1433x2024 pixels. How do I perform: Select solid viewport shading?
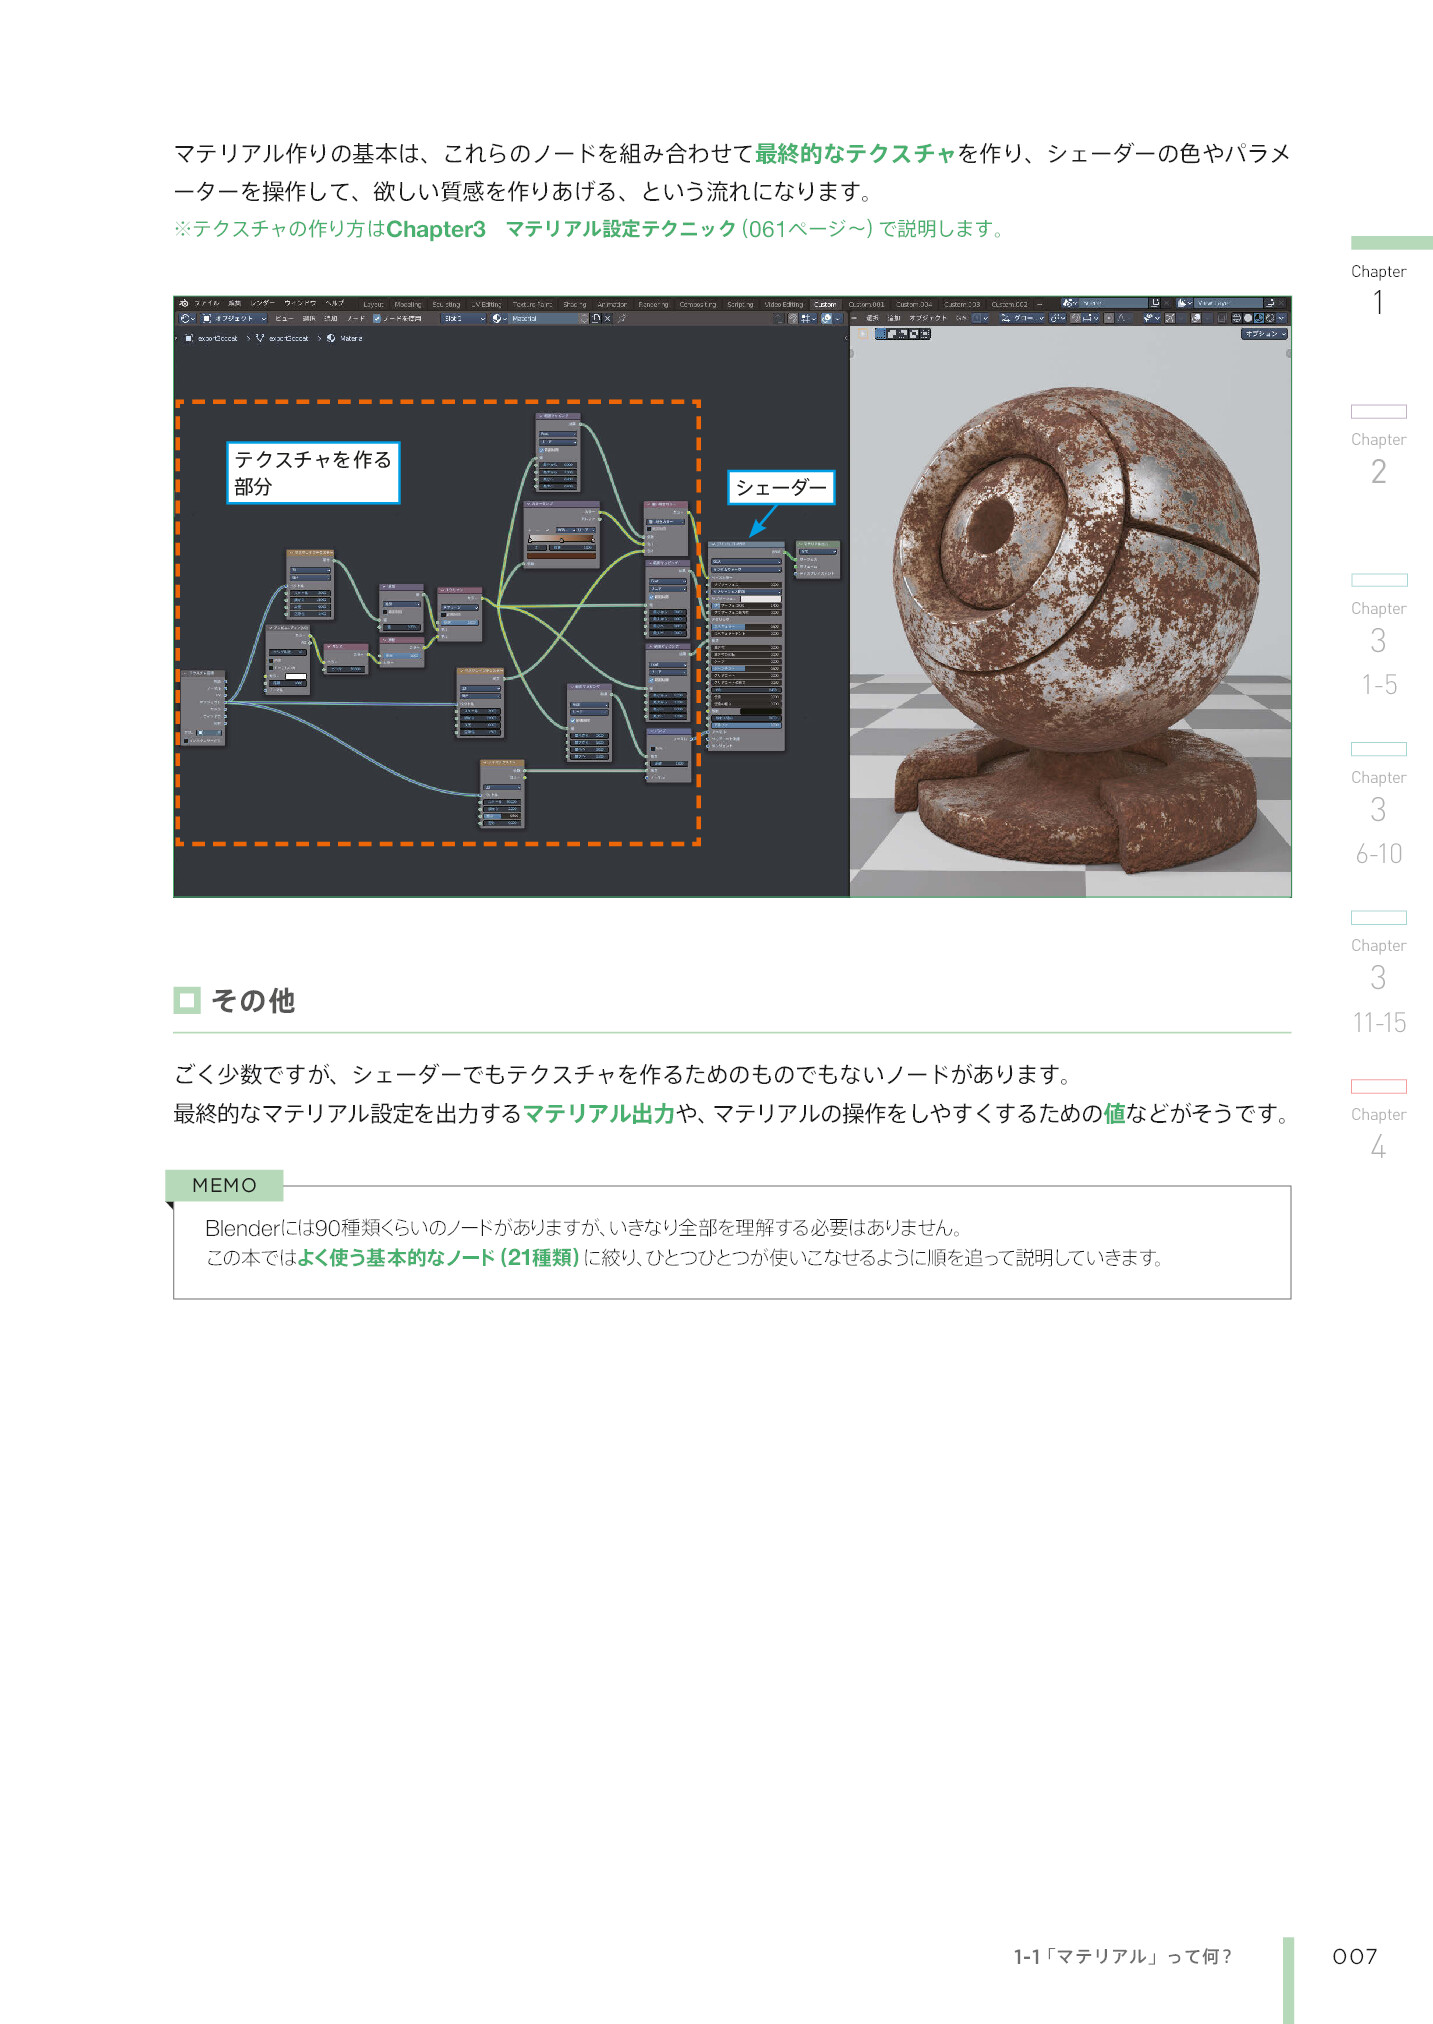[1248, 318]
